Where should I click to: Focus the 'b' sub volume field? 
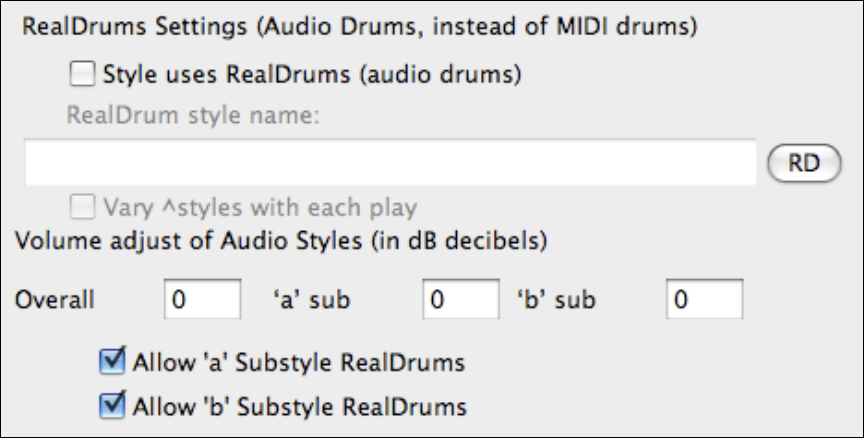pyautogui.click(x=705, y=299)
